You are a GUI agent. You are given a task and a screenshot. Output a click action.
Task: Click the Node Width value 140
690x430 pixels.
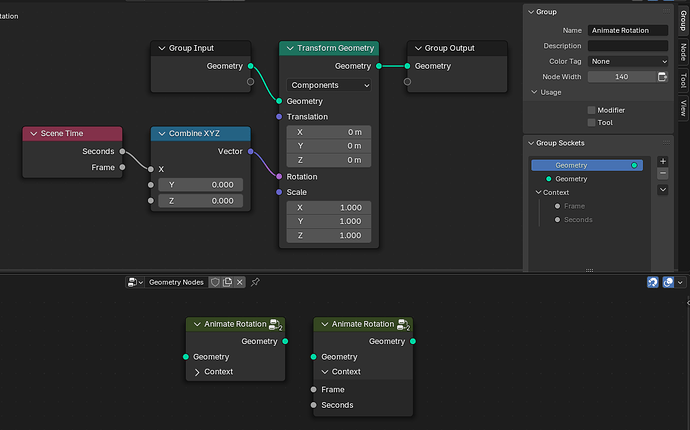(x=622, y=77)
